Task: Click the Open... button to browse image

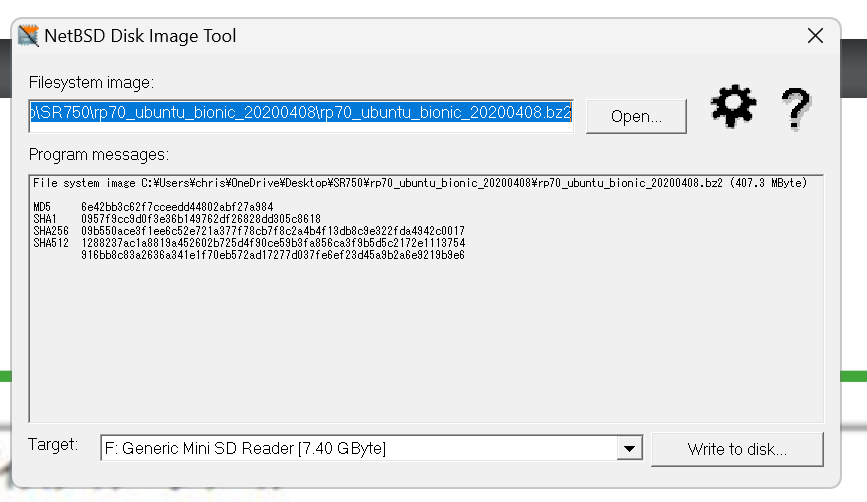Action: [636, 117]
